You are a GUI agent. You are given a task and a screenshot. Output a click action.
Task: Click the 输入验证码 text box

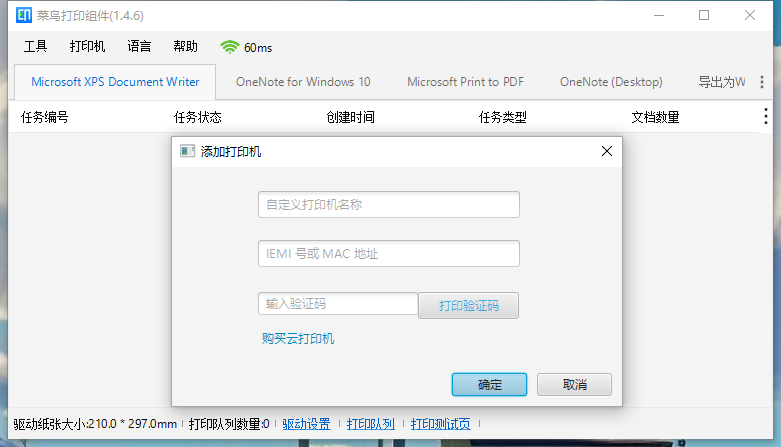[337, 304]
